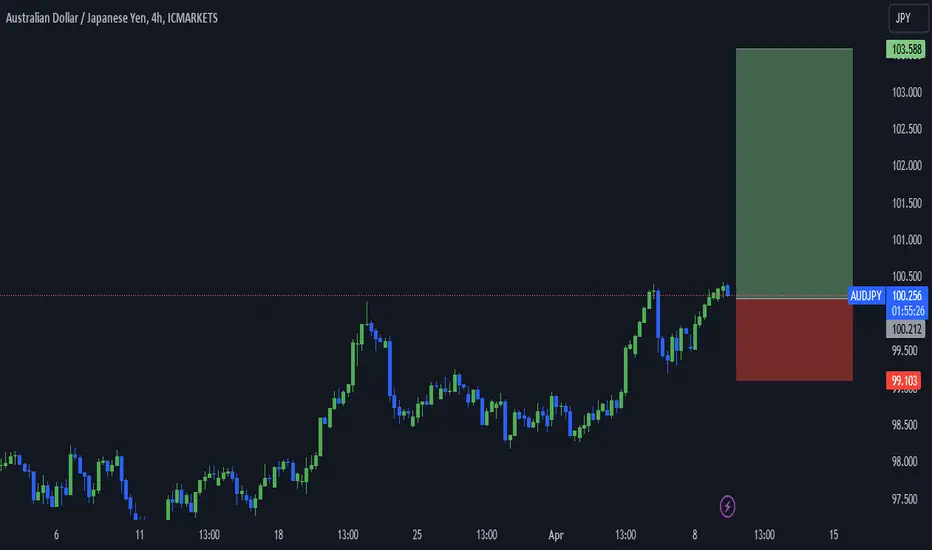This screenshot has height=550, width=932.
Task: Select the green 103.588 target price label
Action: (905, 49)
